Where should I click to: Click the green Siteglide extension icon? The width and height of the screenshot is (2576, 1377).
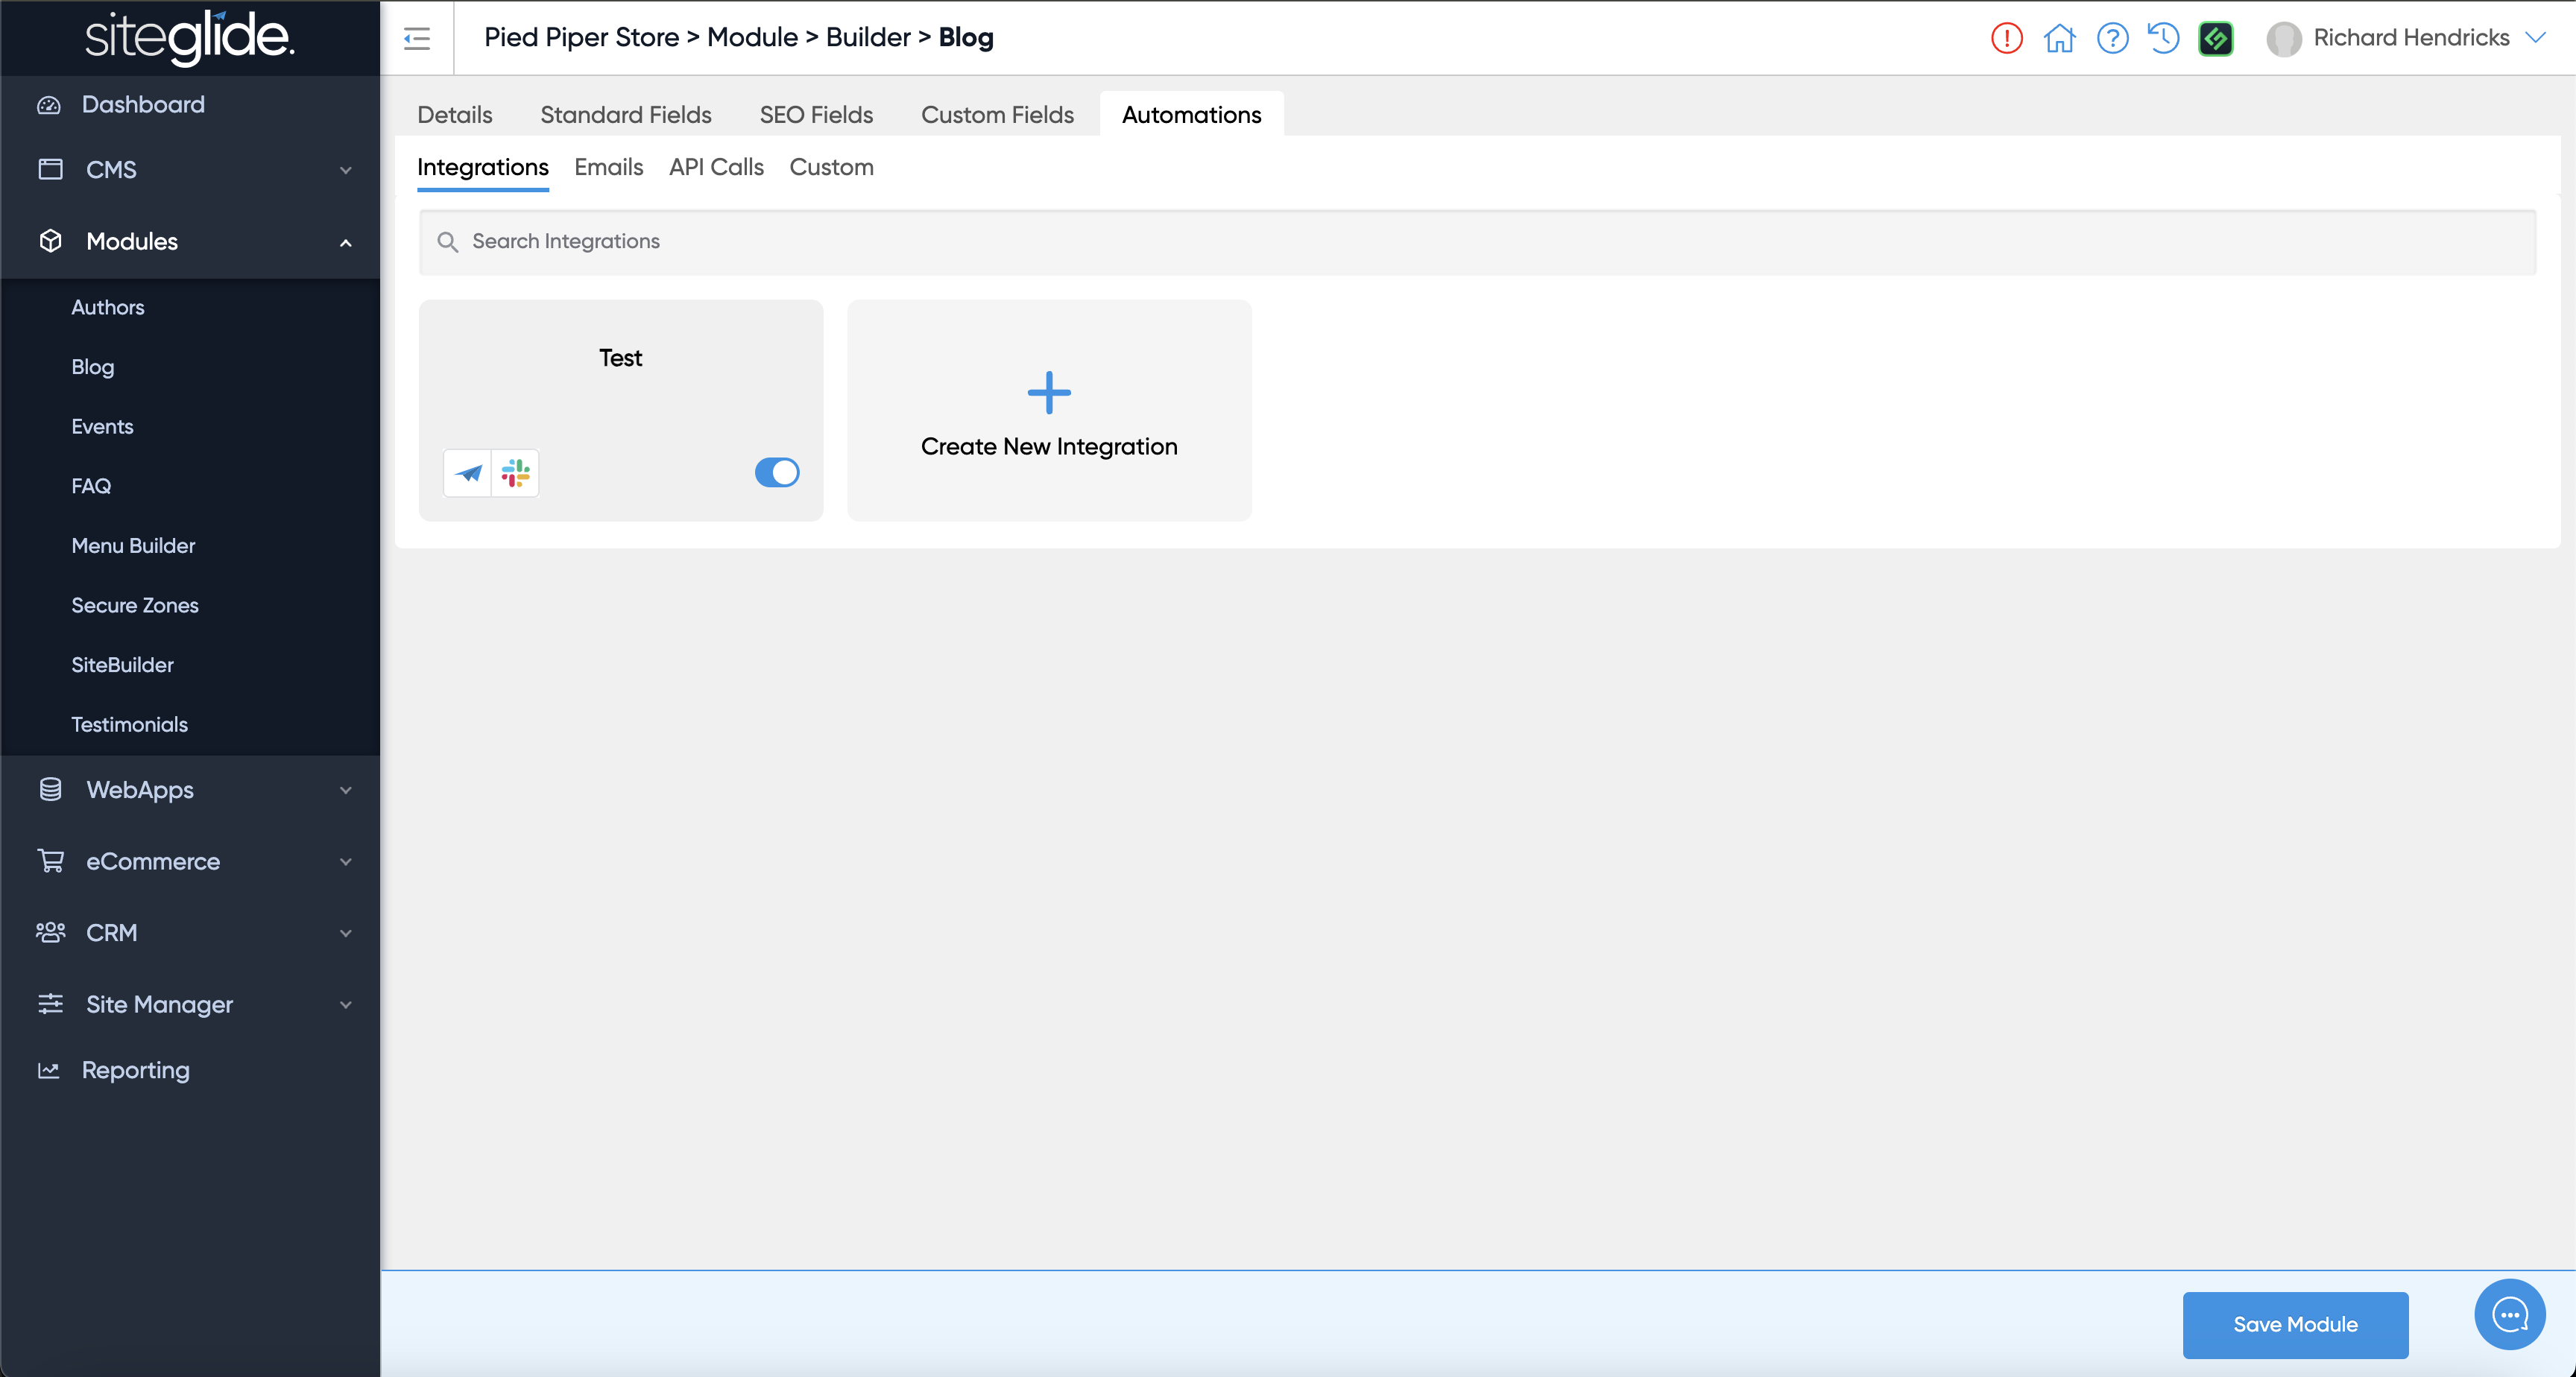2216,38
